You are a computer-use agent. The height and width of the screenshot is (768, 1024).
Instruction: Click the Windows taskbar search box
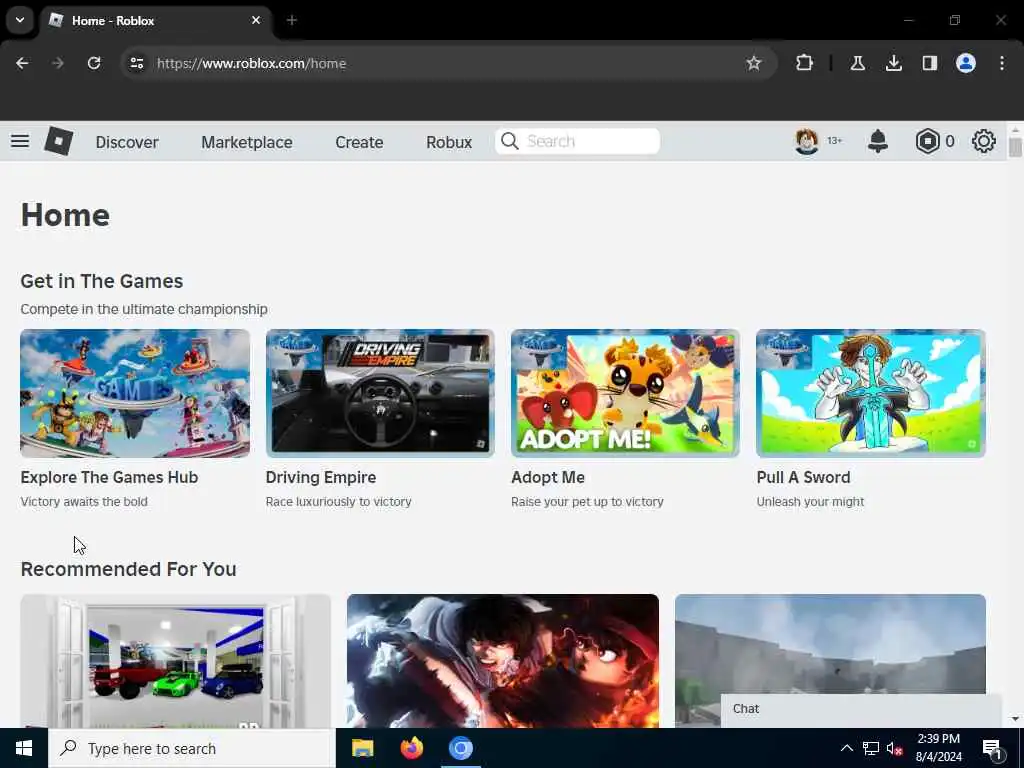191,748
